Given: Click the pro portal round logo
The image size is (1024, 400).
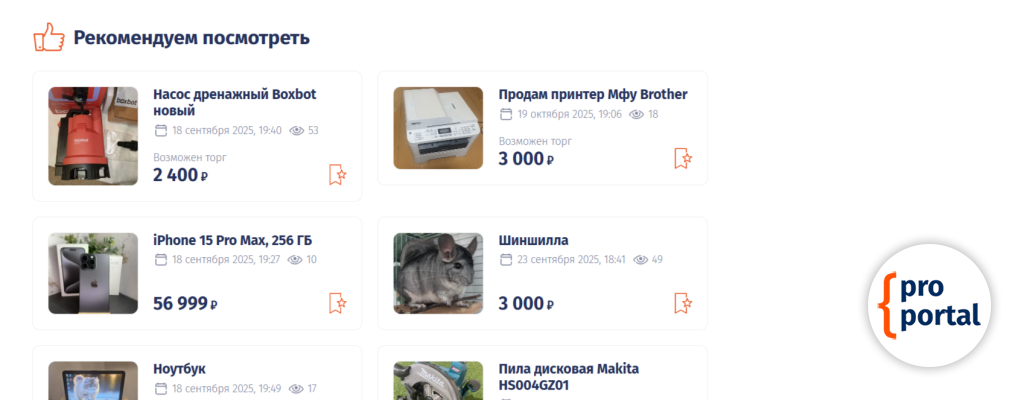Looking at the screenshot, I should pyautogui.click(x=929, y=305).
